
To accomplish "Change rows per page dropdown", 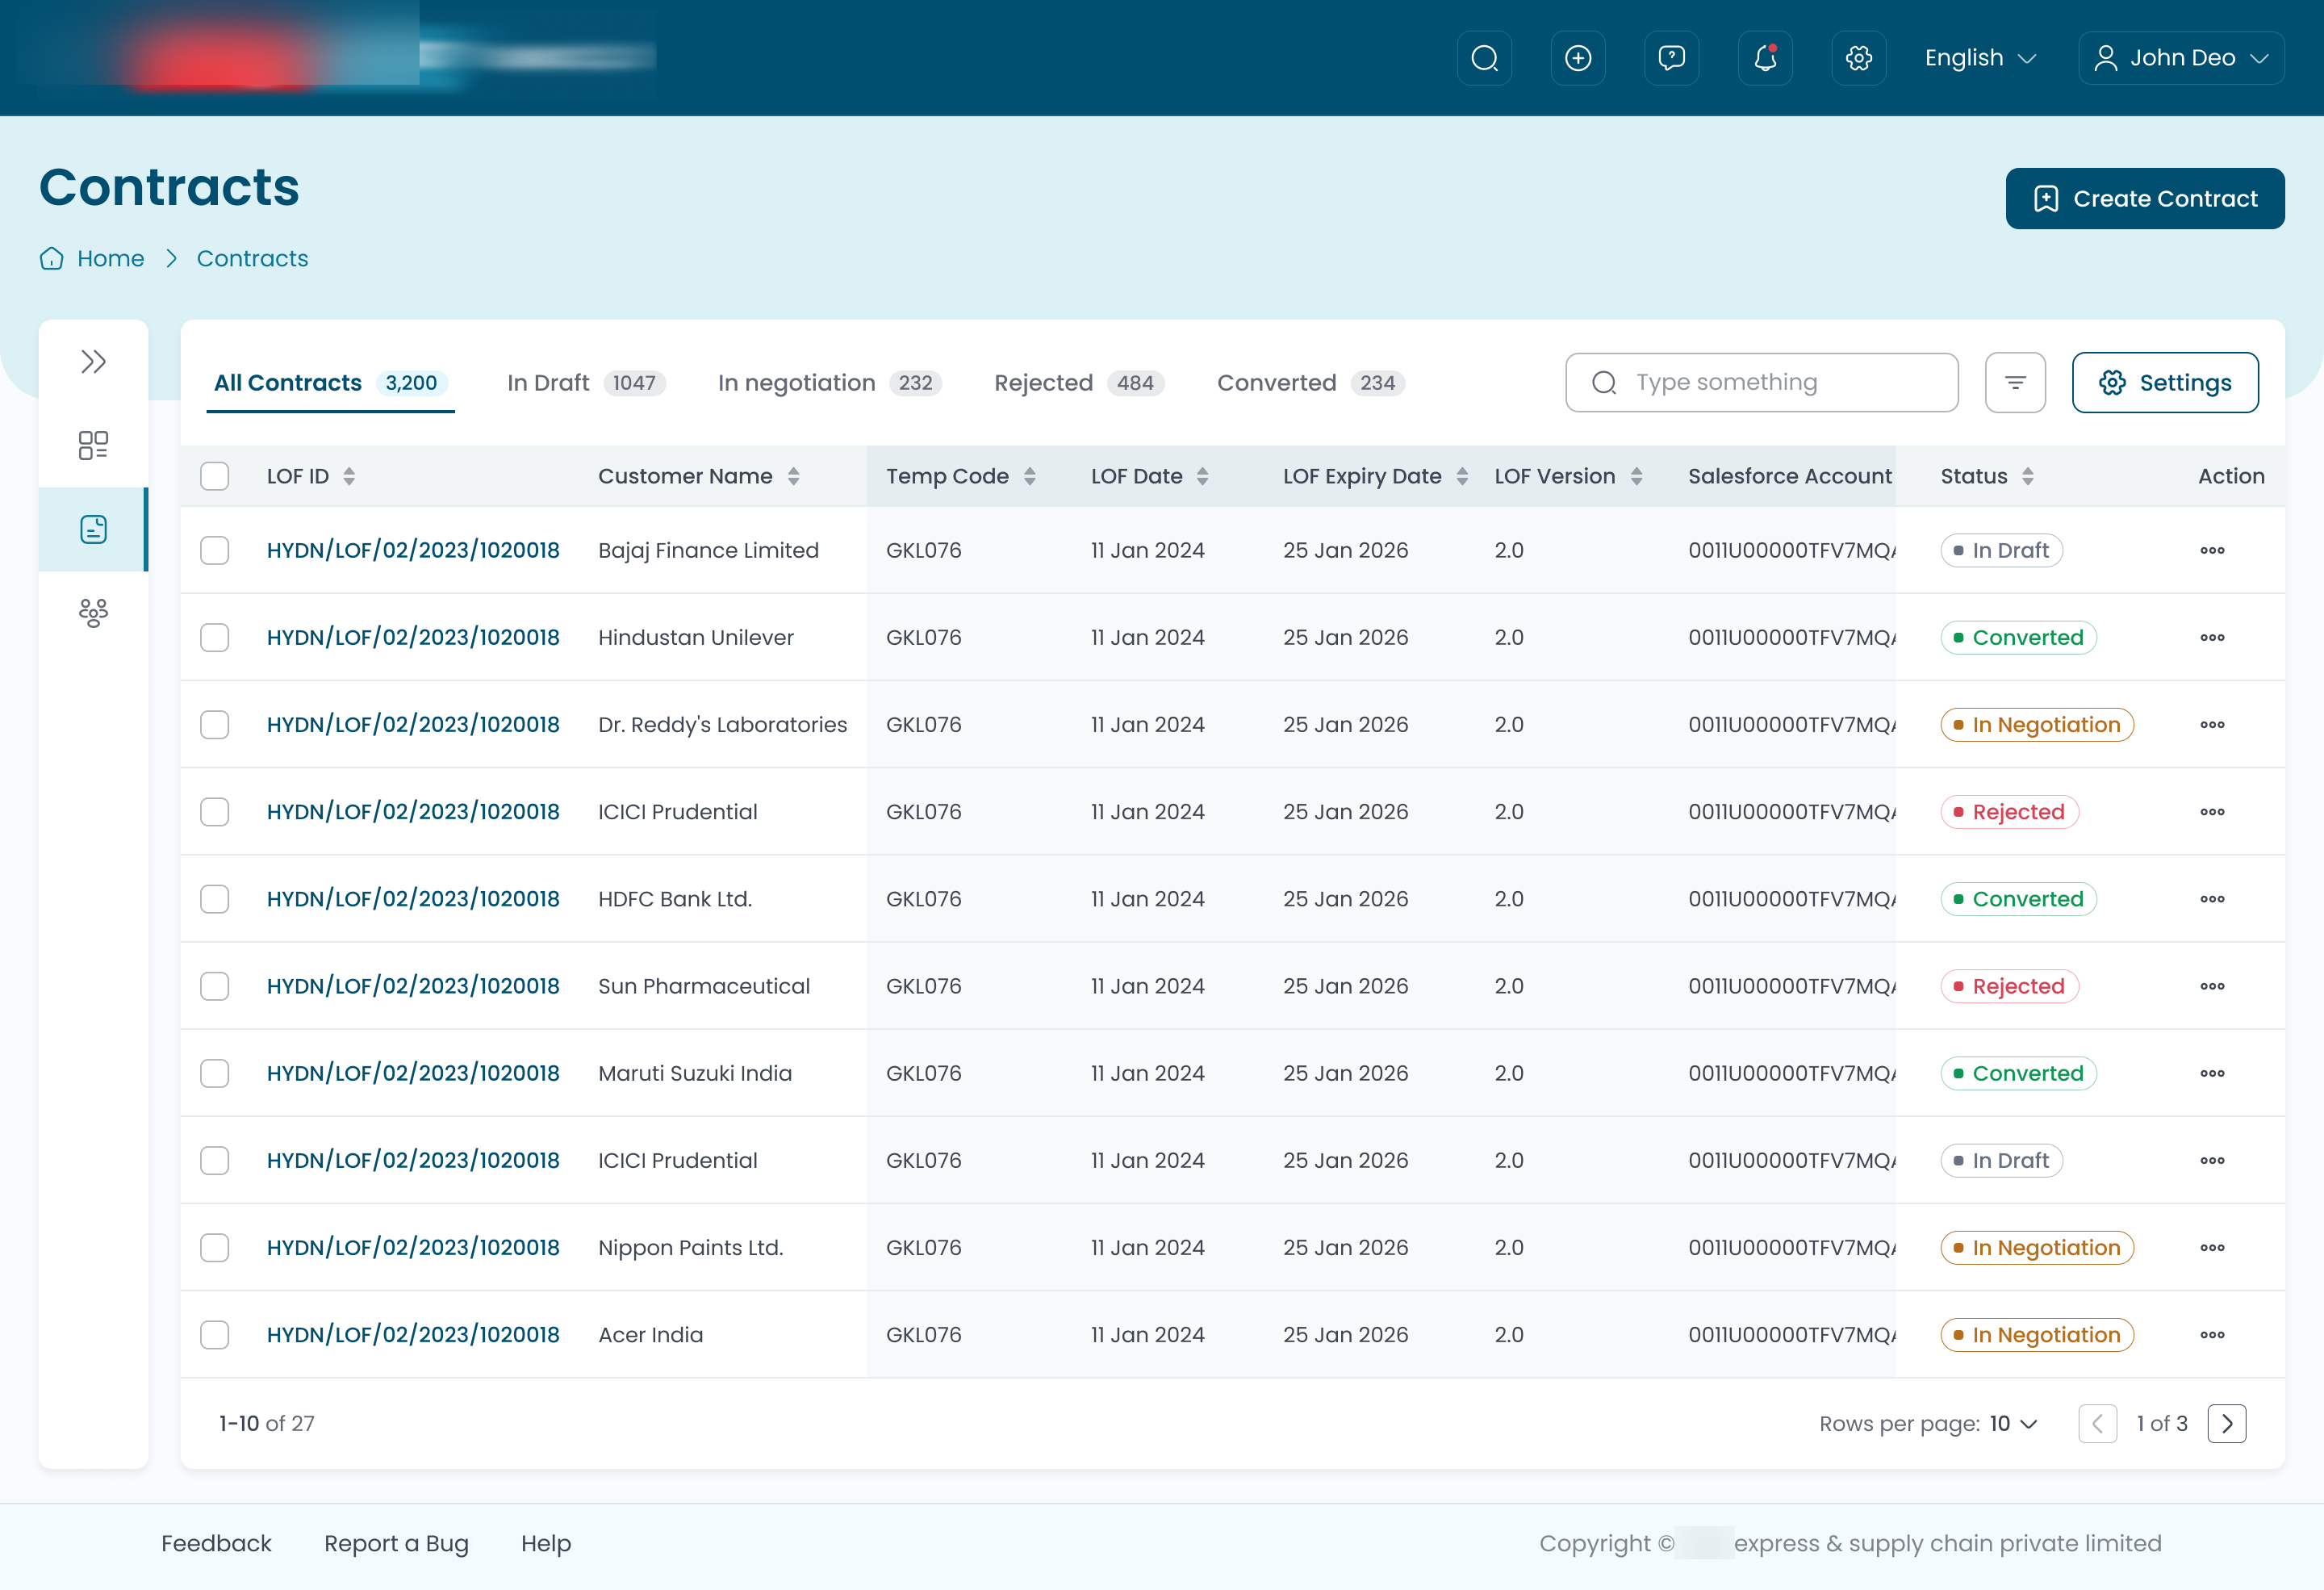I will 2013,1423.
